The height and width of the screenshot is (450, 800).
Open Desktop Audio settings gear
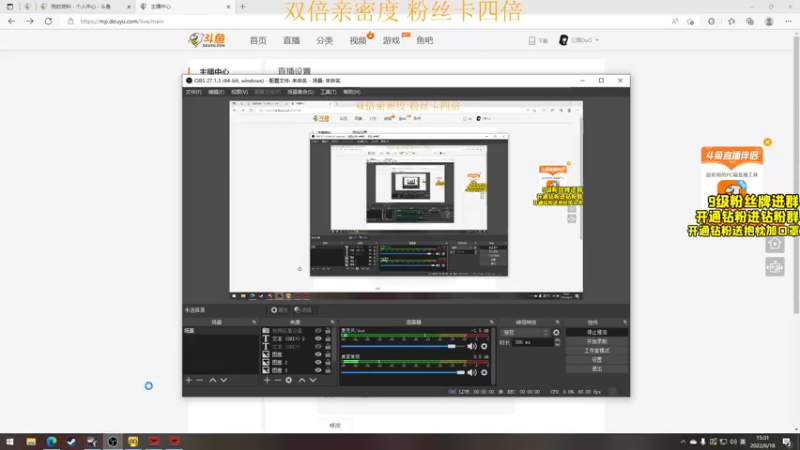(x=484, y=372)
